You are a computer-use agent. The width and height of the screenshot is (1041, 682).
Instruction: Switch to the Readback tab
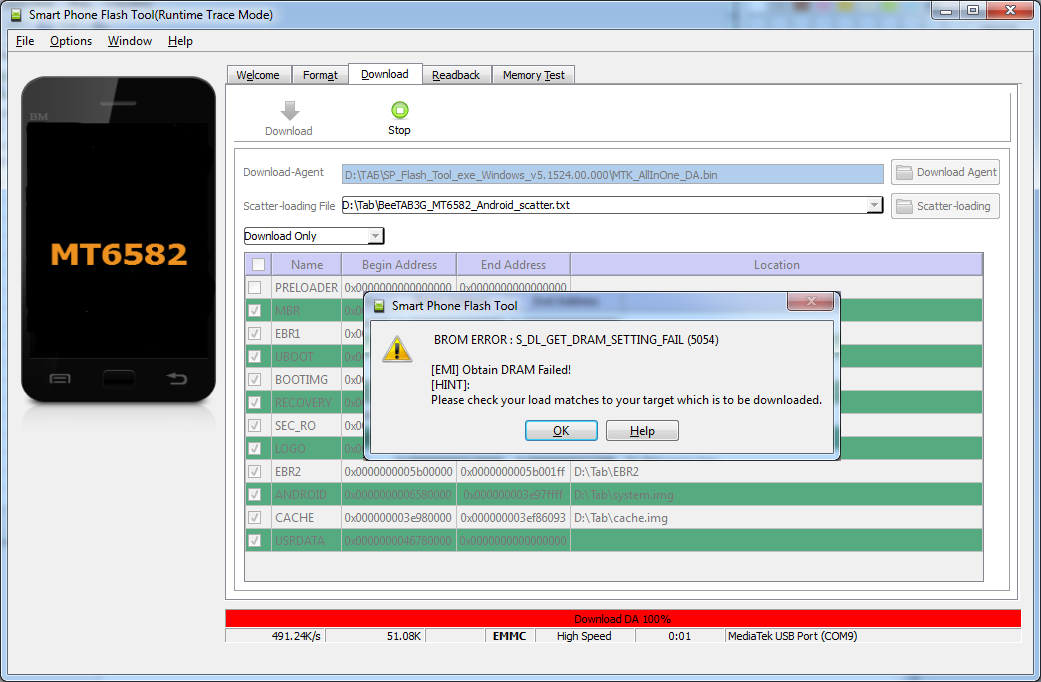[x=456, y=75]
